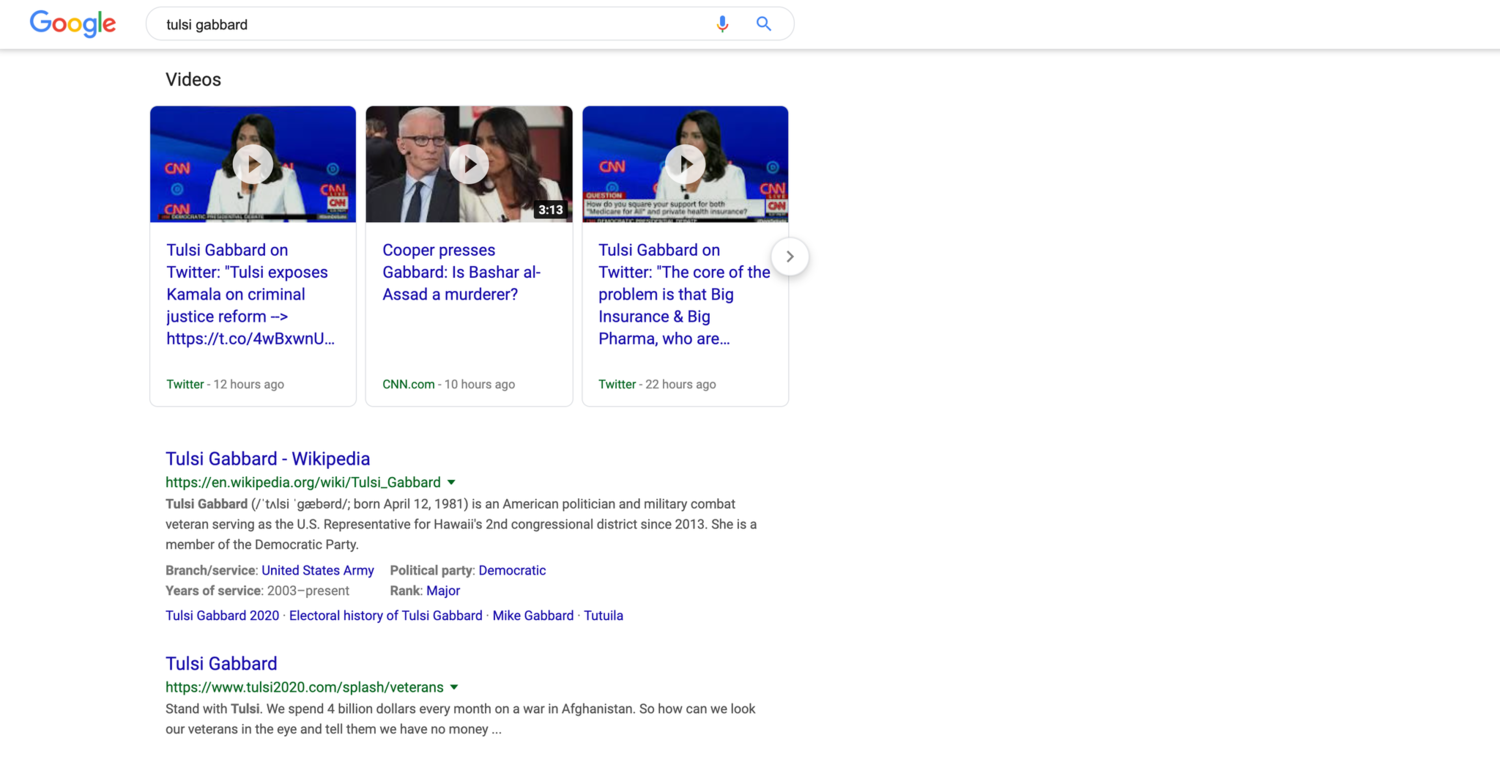
Task: Open the tulsi2020.com veterans result
Action: pos(221,663)
